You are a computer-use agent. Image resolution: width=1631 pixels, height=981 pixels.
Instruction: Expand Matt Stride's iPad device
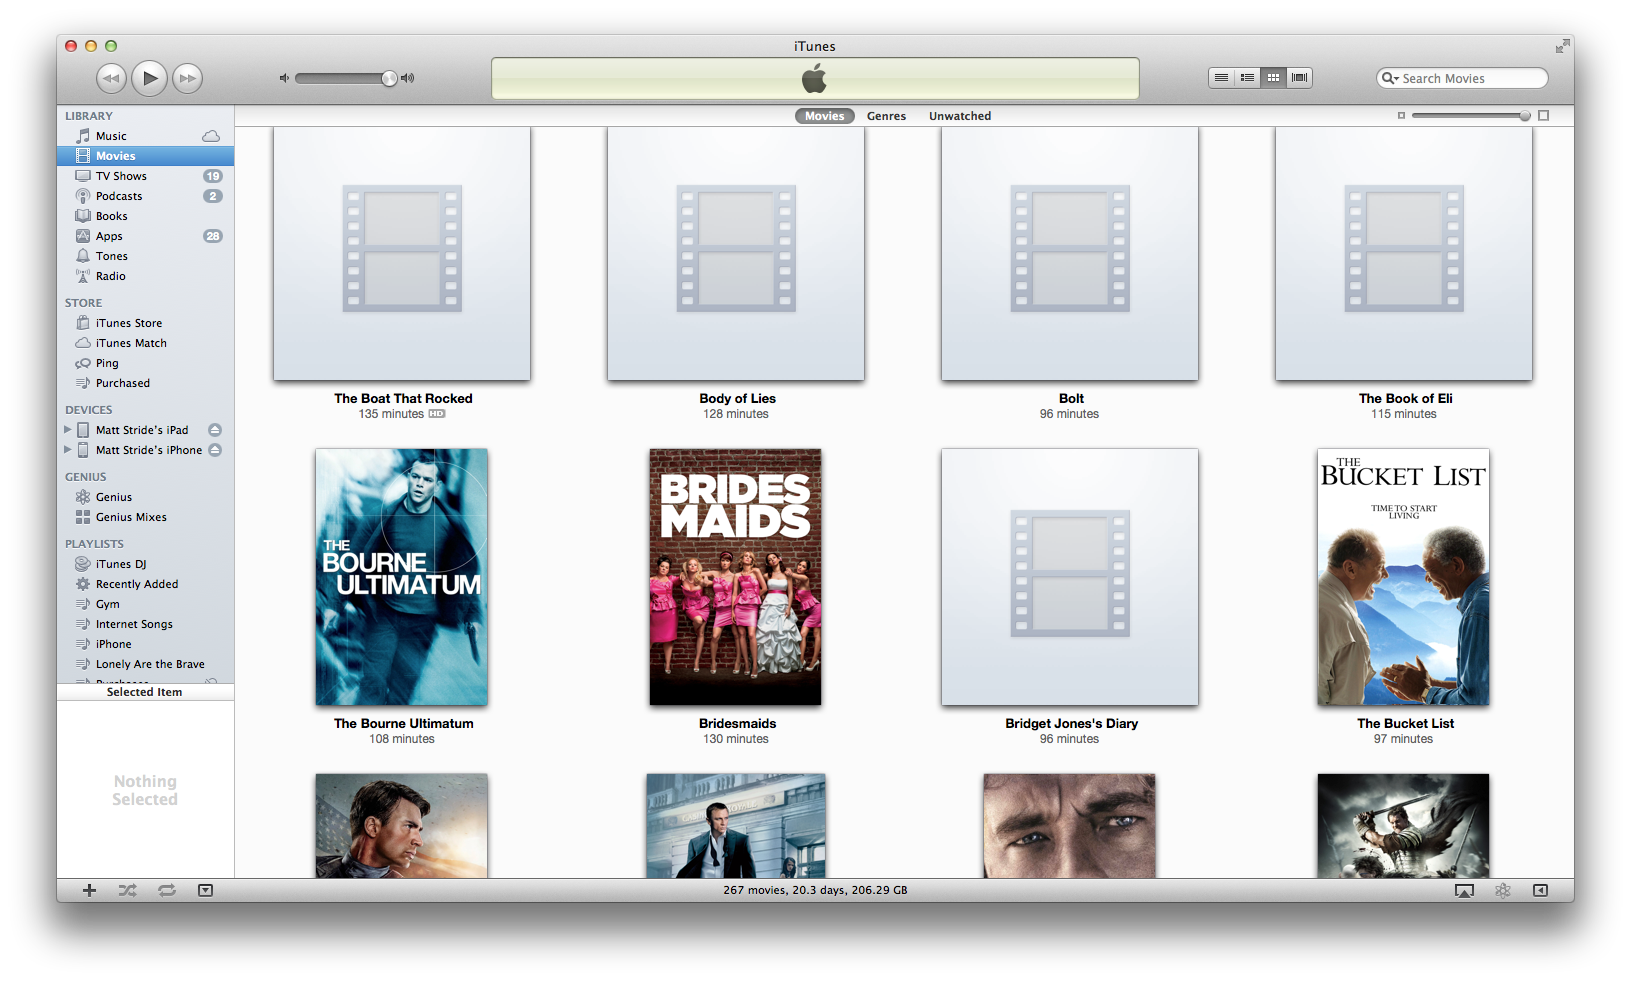click(67, 430)
